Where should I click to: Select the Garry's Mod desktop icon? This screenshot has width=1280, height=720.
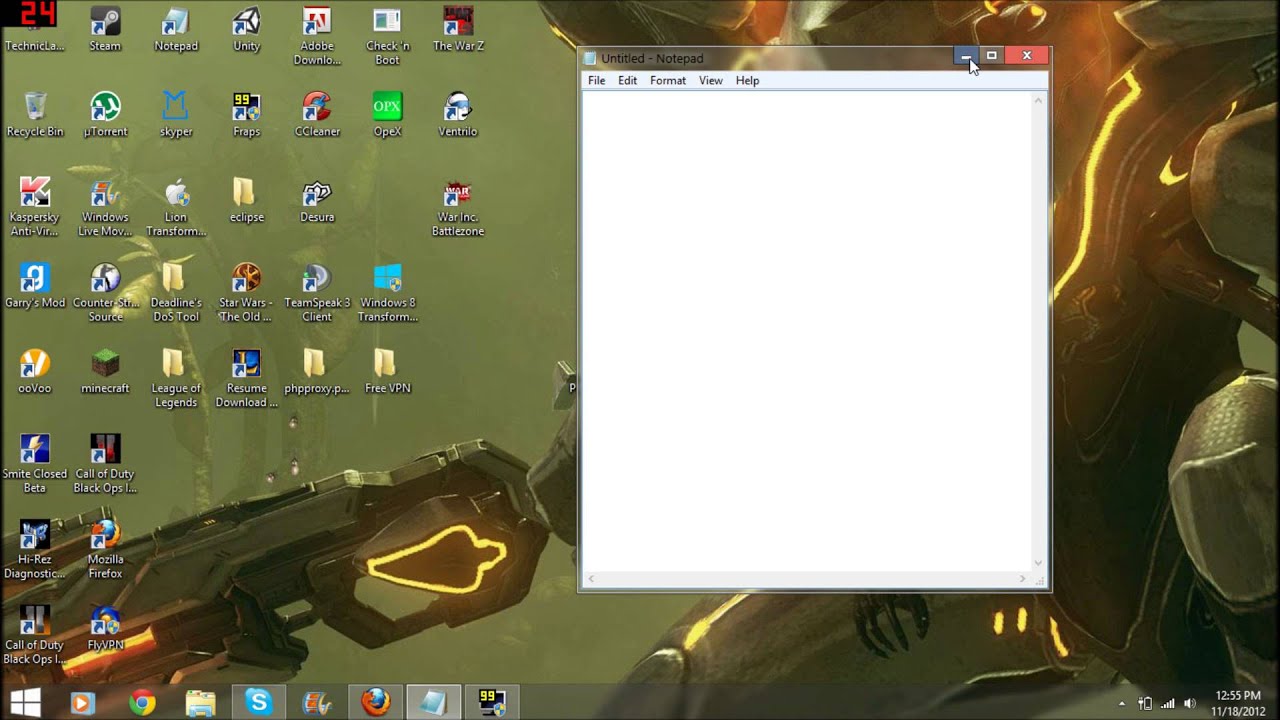pos(35,286)
